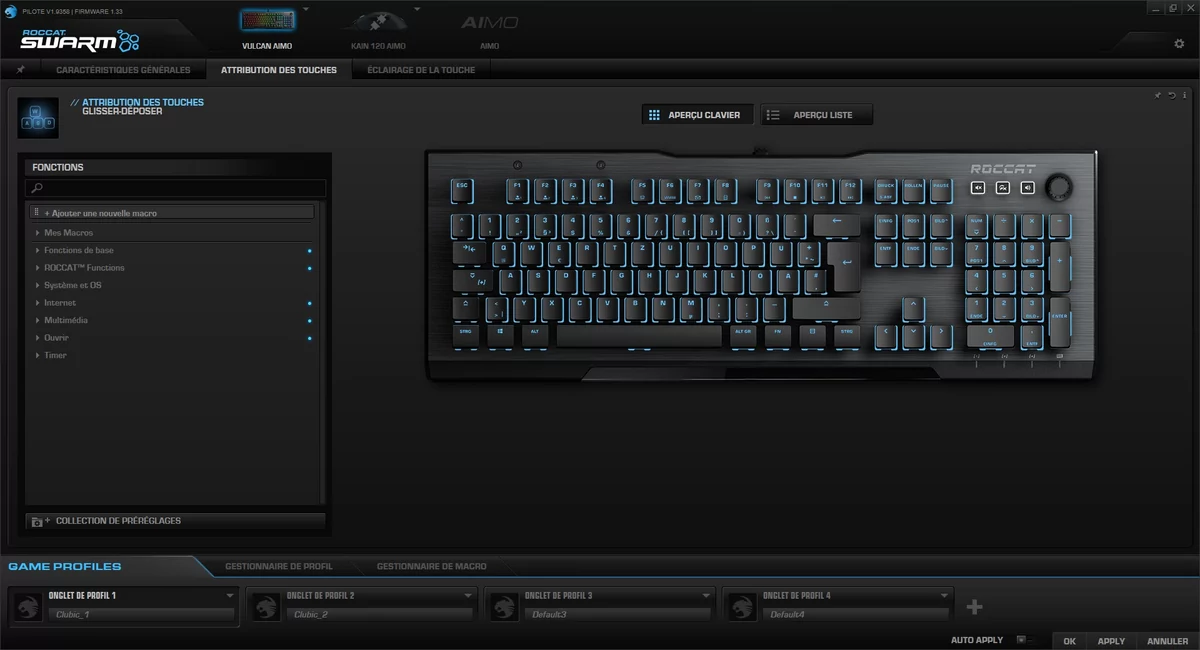Click the pin icon left of Caractéristiques Générales
1200x650 pixels.
tap(21, 70)
